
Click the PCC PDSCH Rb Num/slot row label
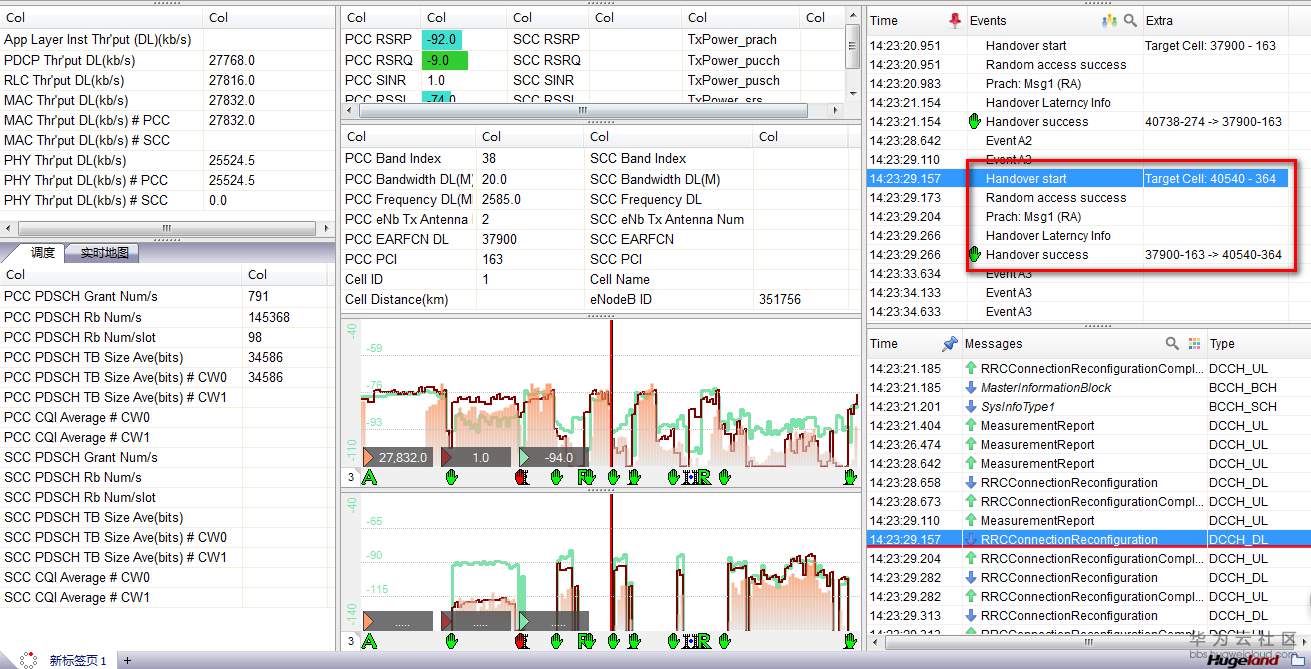(x=80, y=337)
